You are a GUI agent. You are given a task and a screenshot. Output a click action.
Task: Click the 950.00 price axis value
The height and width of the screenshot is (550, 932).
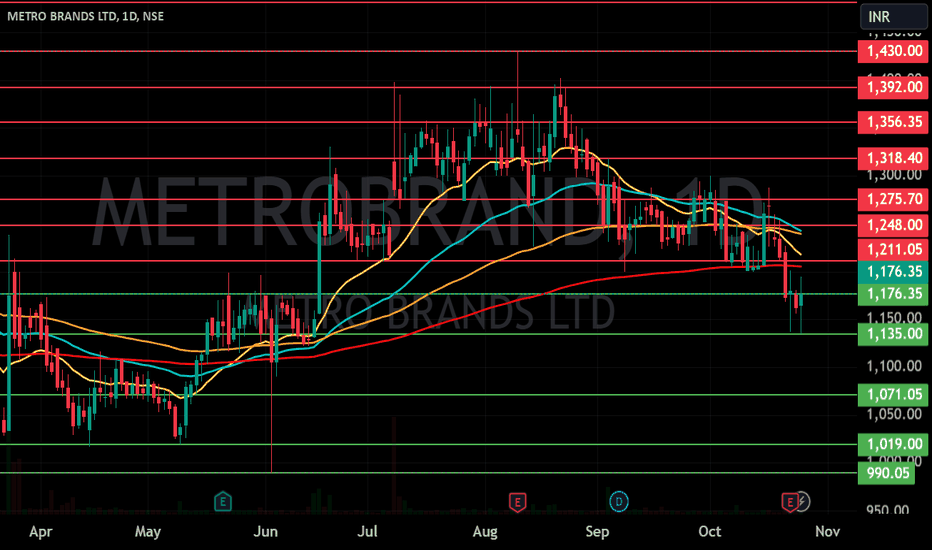click(887, 510)
